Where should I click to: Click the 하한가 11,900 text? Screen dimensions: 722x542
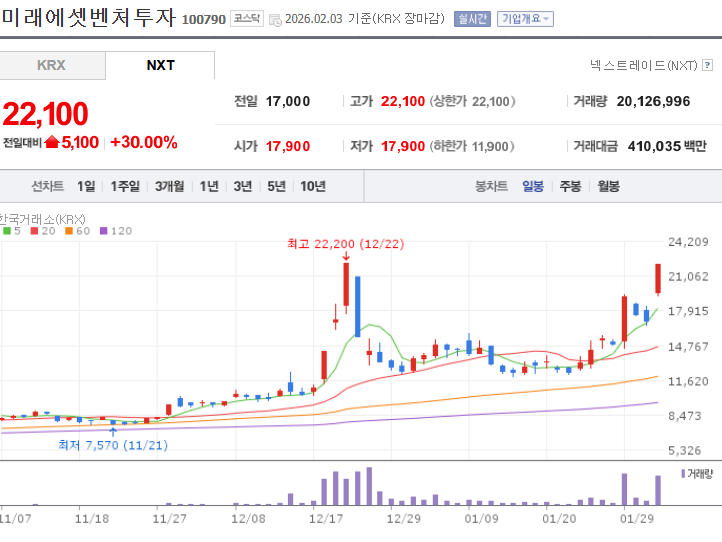coord(472,146)
